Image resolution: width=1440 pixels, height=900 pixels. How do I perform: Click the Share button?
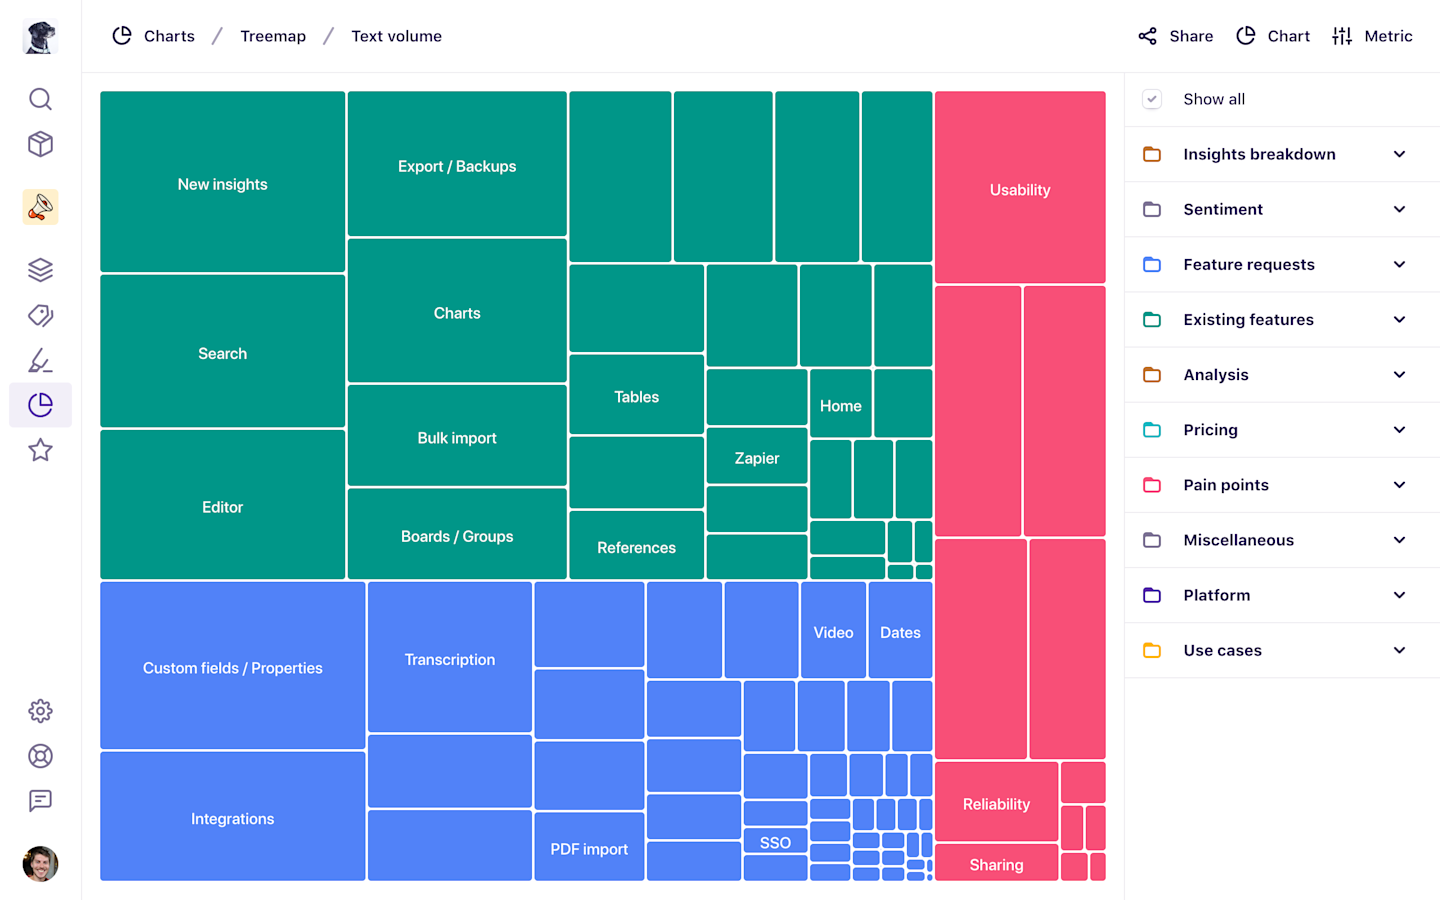pos(1176,36)
